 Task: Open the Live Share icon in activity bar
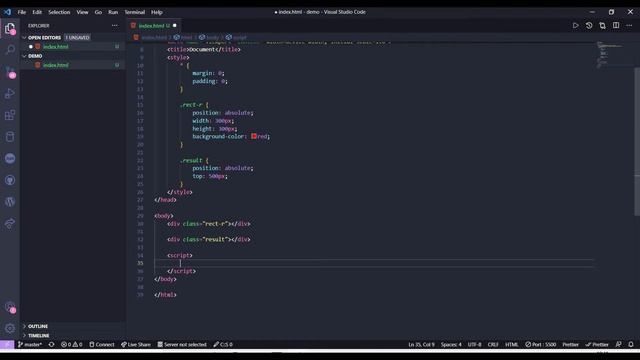pyautogui.click(x=10, y=223)
